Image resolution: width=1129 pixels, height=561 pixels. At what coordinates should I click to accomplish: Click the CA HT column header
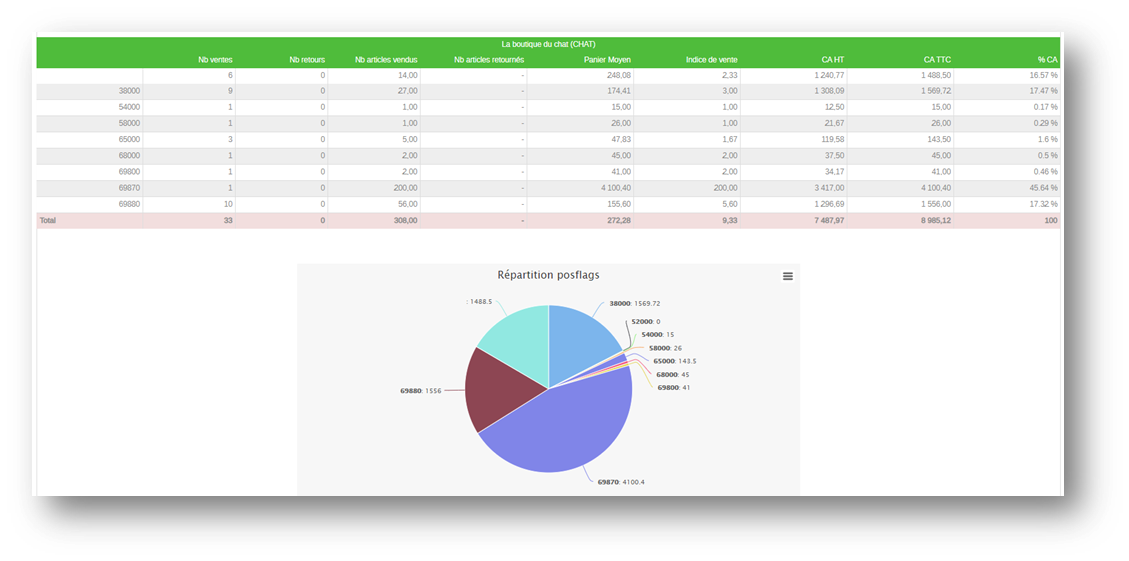tap(832, 60)
